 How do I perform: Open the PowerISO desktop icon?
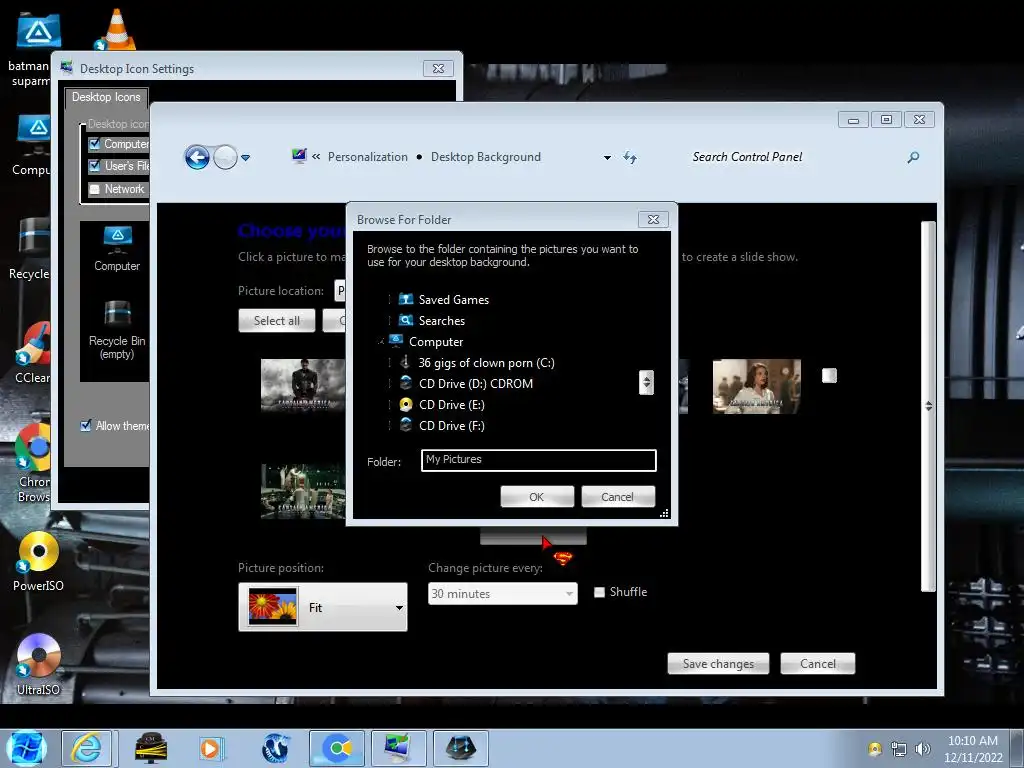point(39,560)
